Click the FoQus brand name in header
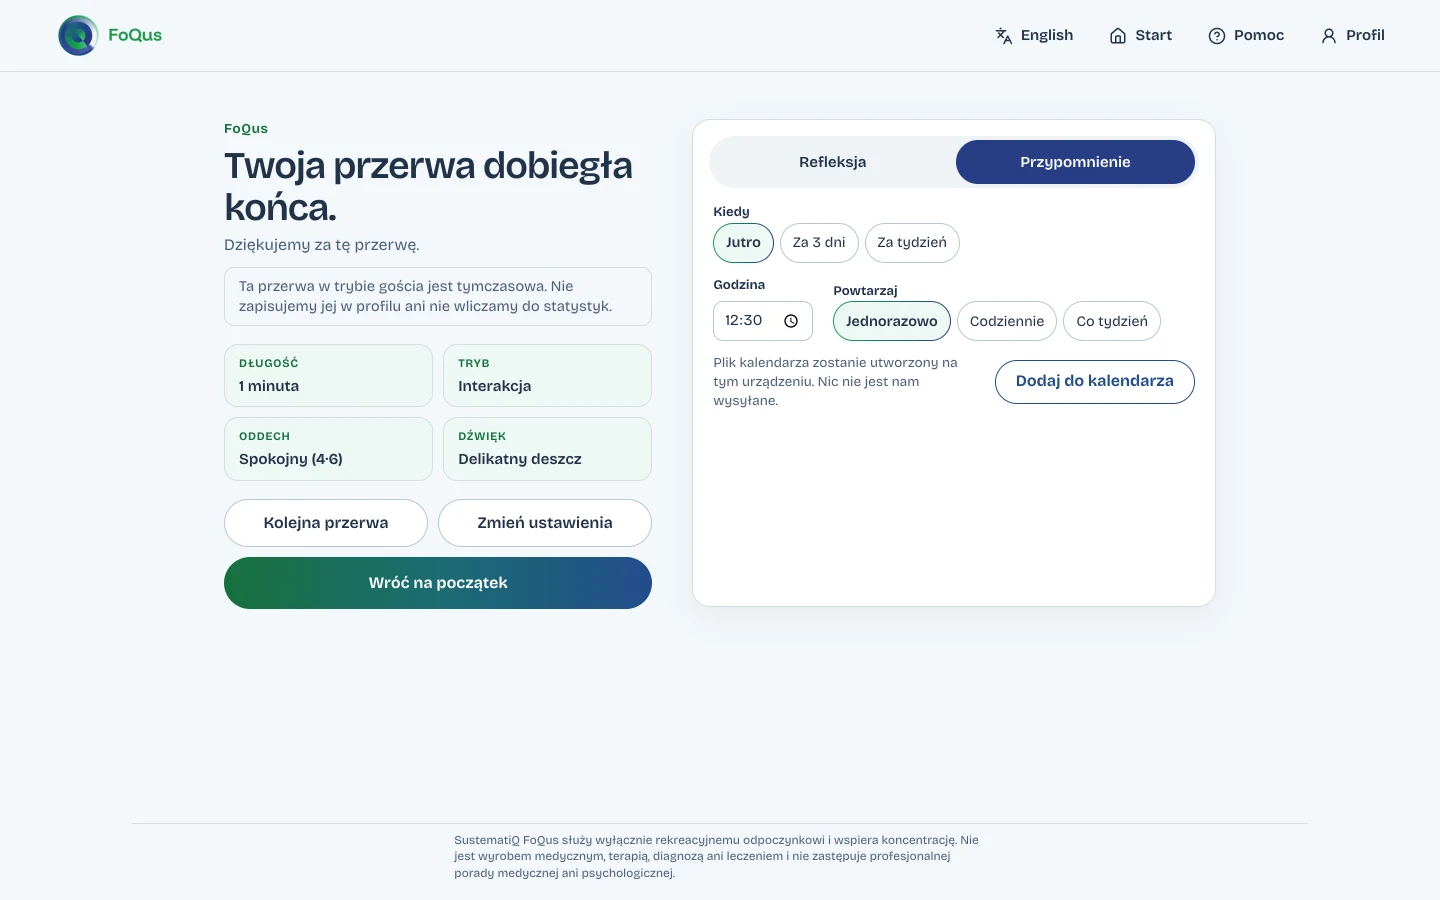Image resolution: width=1440 pixels, height=900 pixels. (x=135, y=35)
